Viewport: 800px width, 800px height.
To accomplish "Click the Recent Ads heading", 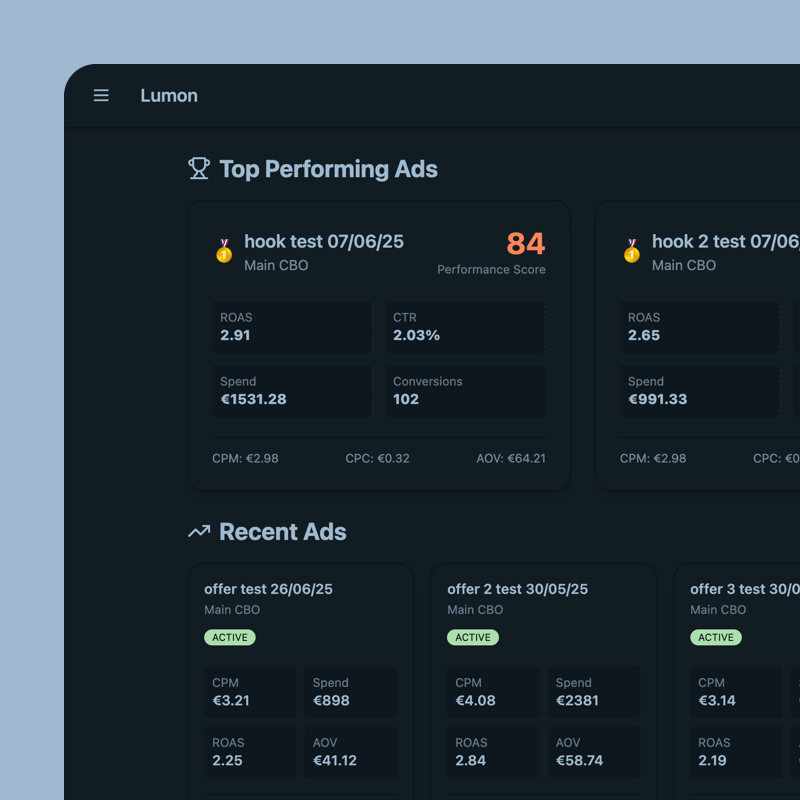I will click(283, 532).
